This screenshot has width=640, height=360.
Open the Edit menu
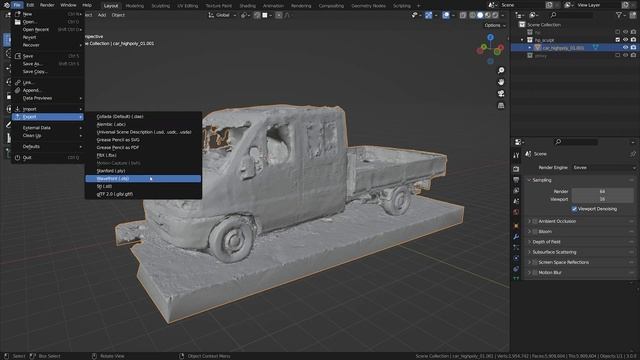point(30,5)
